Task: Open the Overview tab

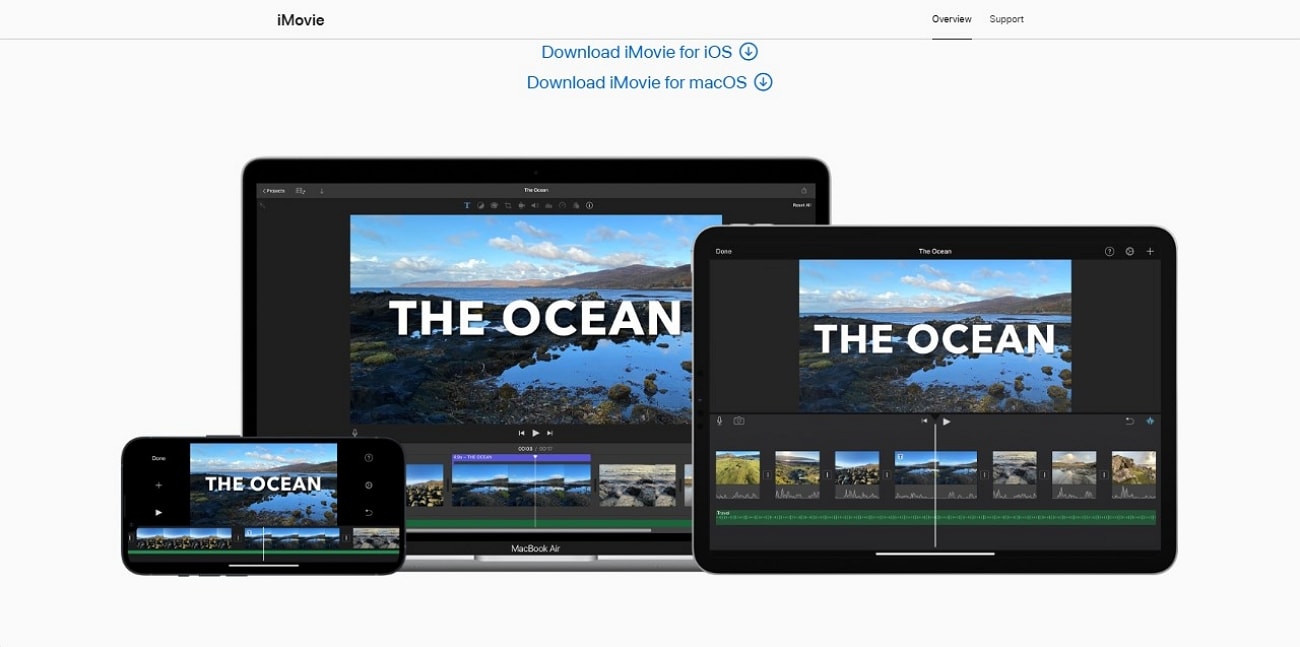Action: coord(951,19)
